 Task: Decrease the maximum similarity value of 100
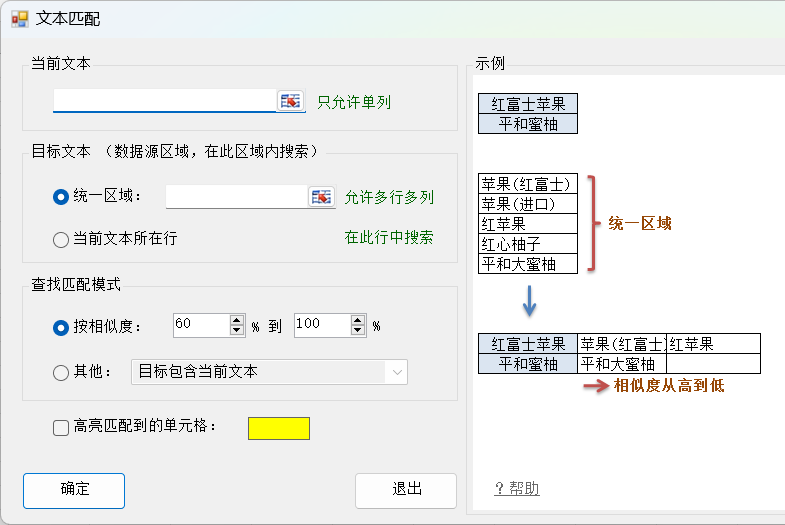click(x=359, y=330)
